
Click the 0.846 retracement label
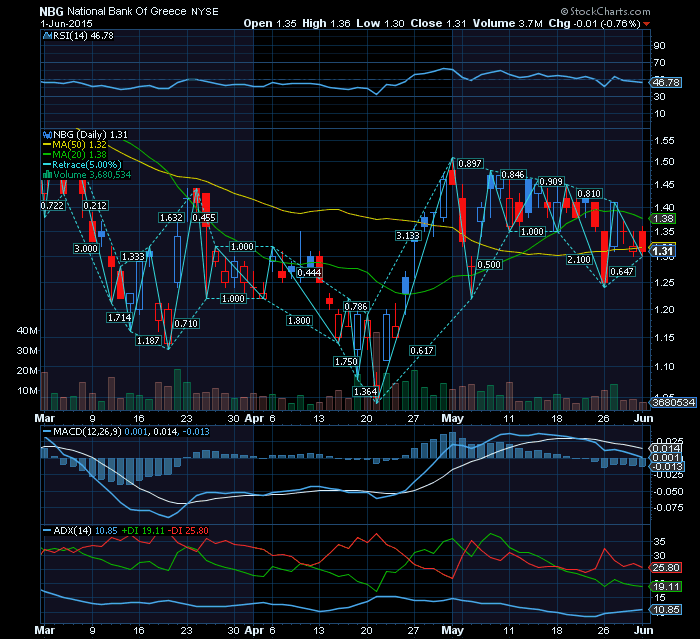pos(512,175)
